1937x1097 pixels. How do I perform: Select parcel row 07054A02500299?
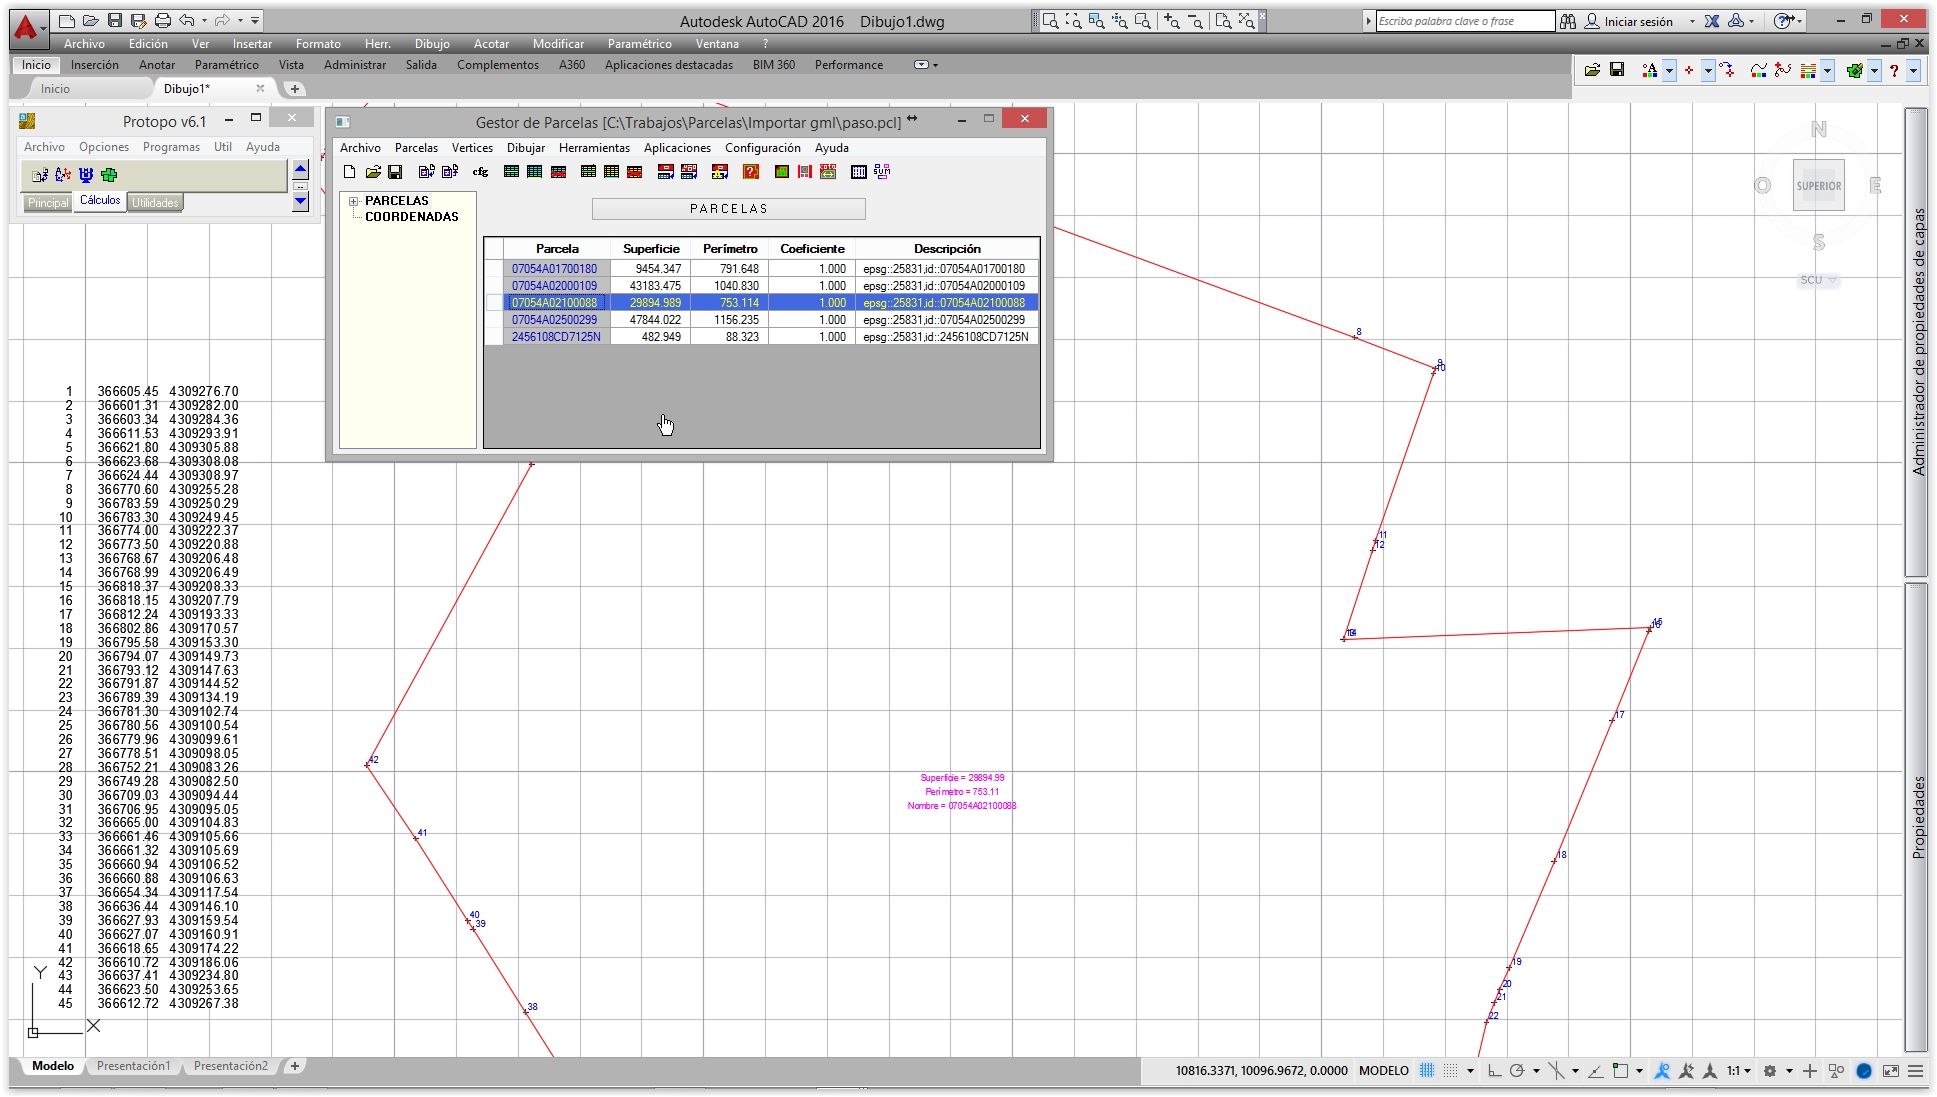coord(762,320)
